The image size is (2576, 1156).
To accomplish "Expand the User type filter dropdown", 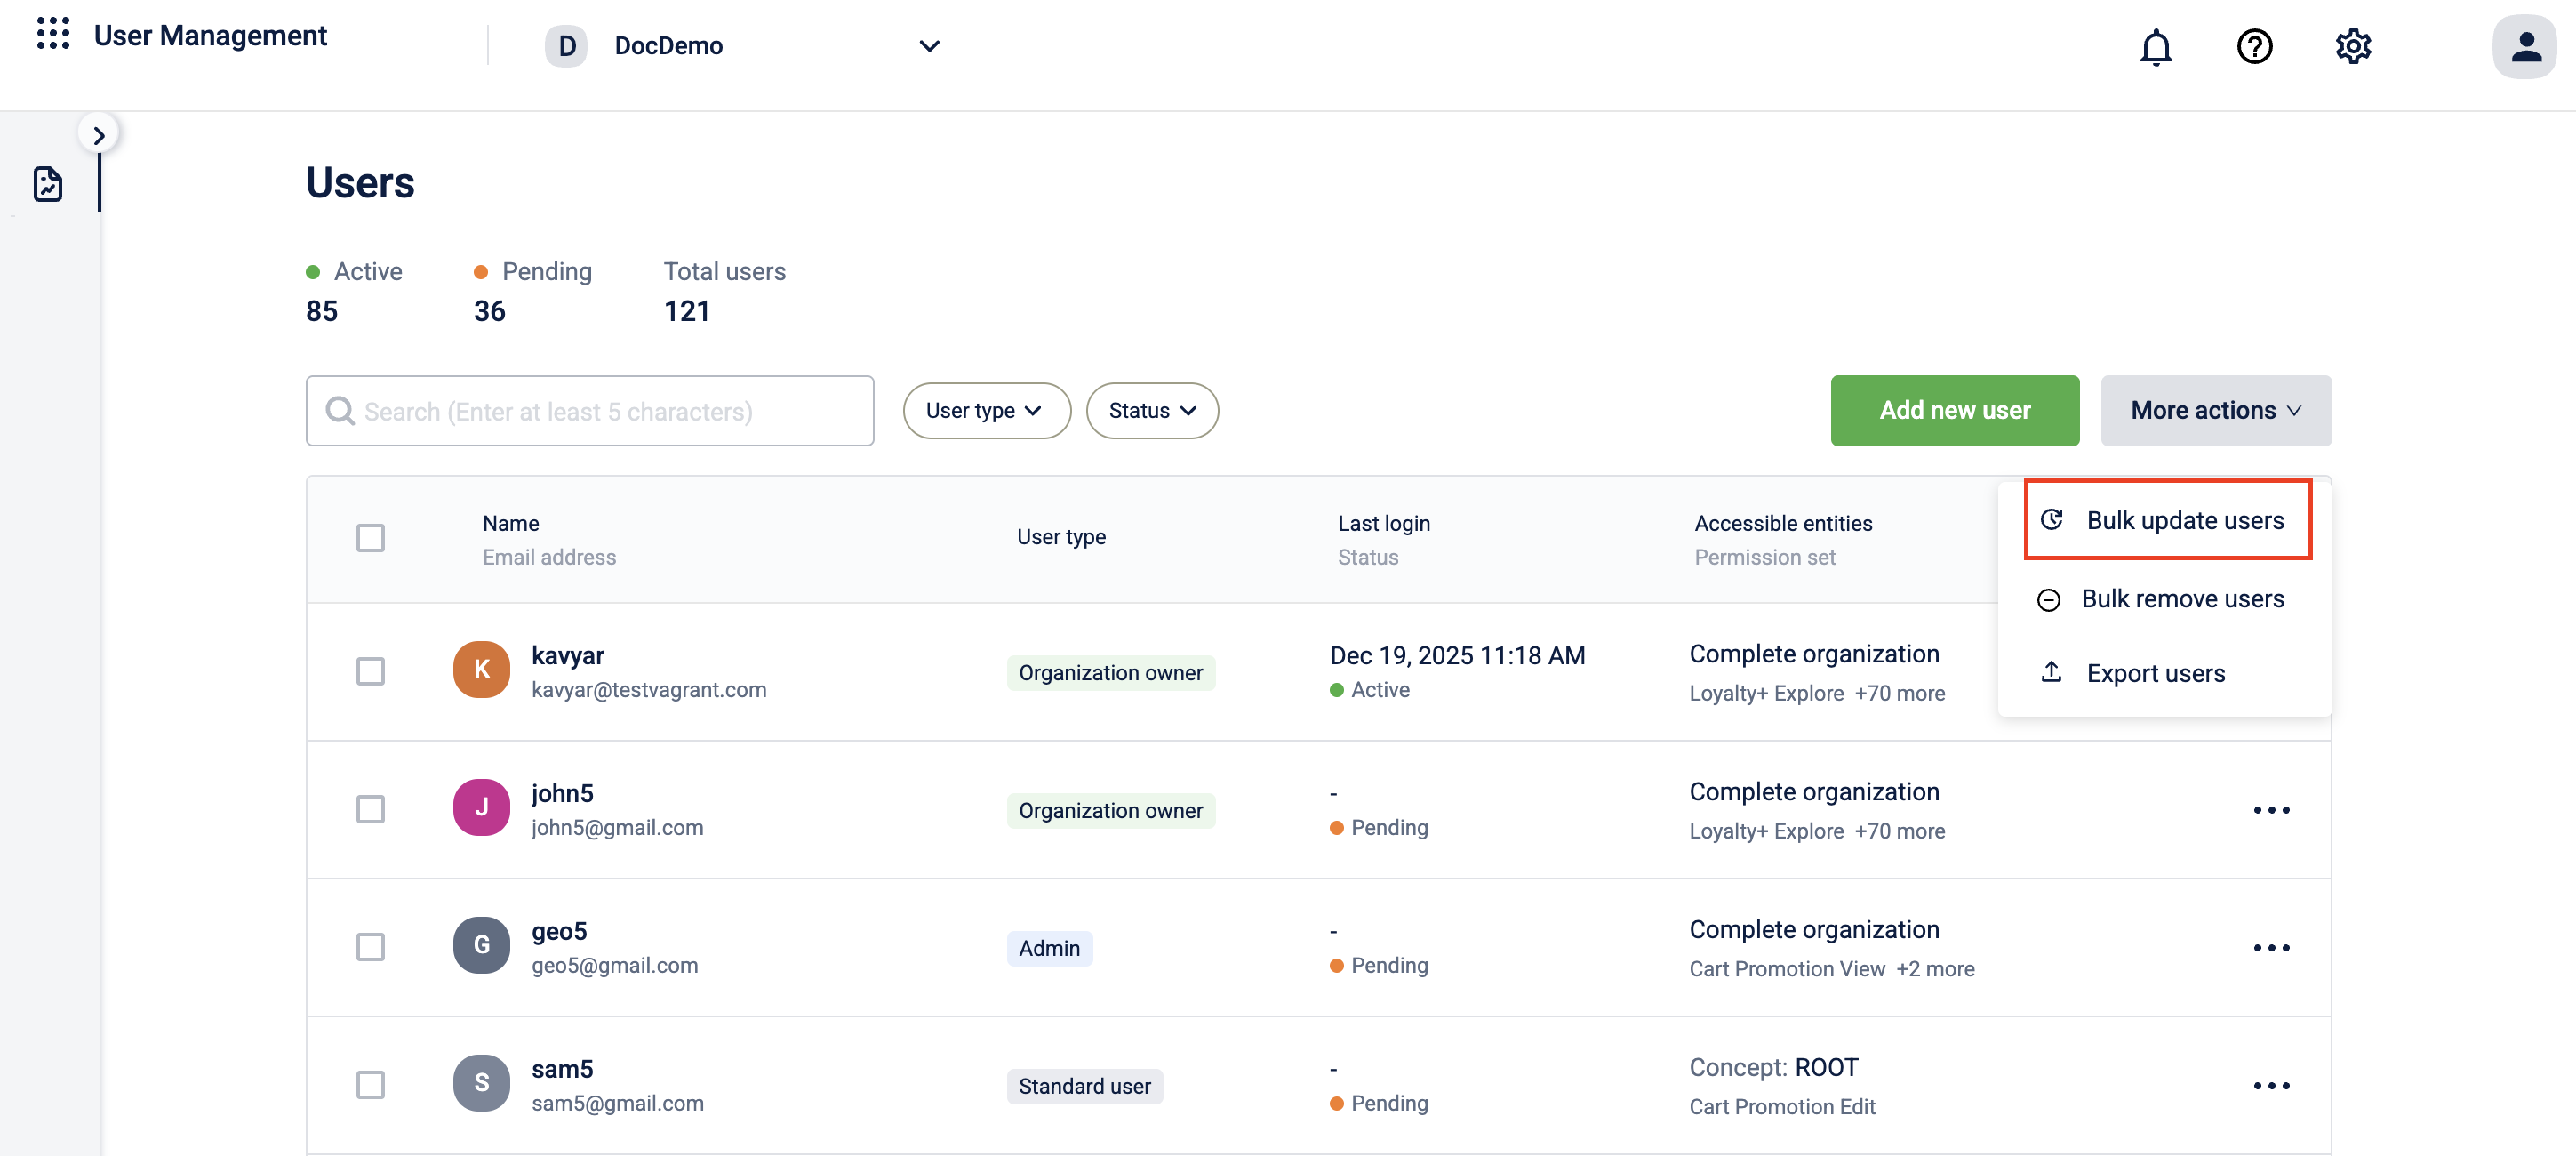I will click(985, 411).
